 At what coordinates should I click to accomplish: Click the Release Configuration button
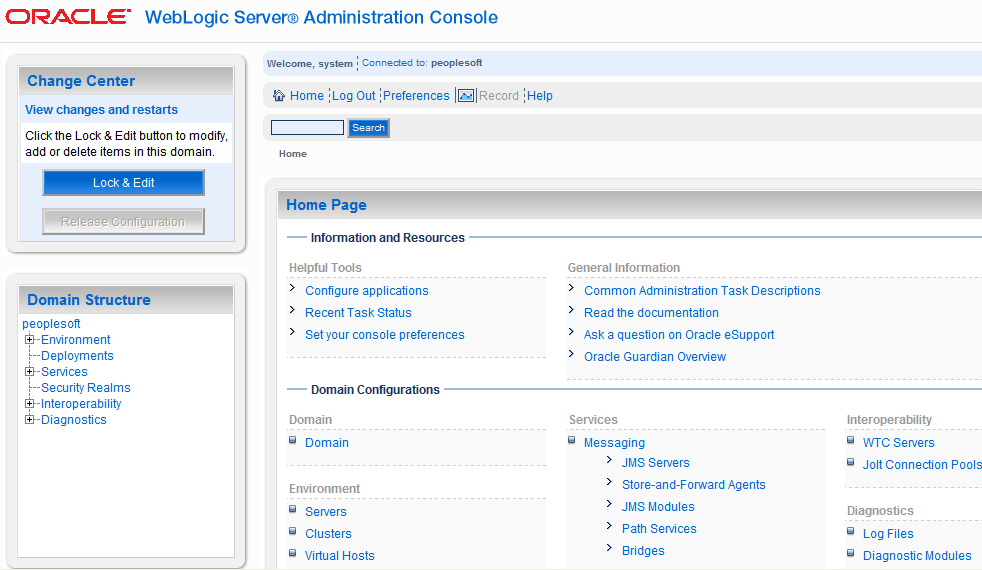click(123, 222)
